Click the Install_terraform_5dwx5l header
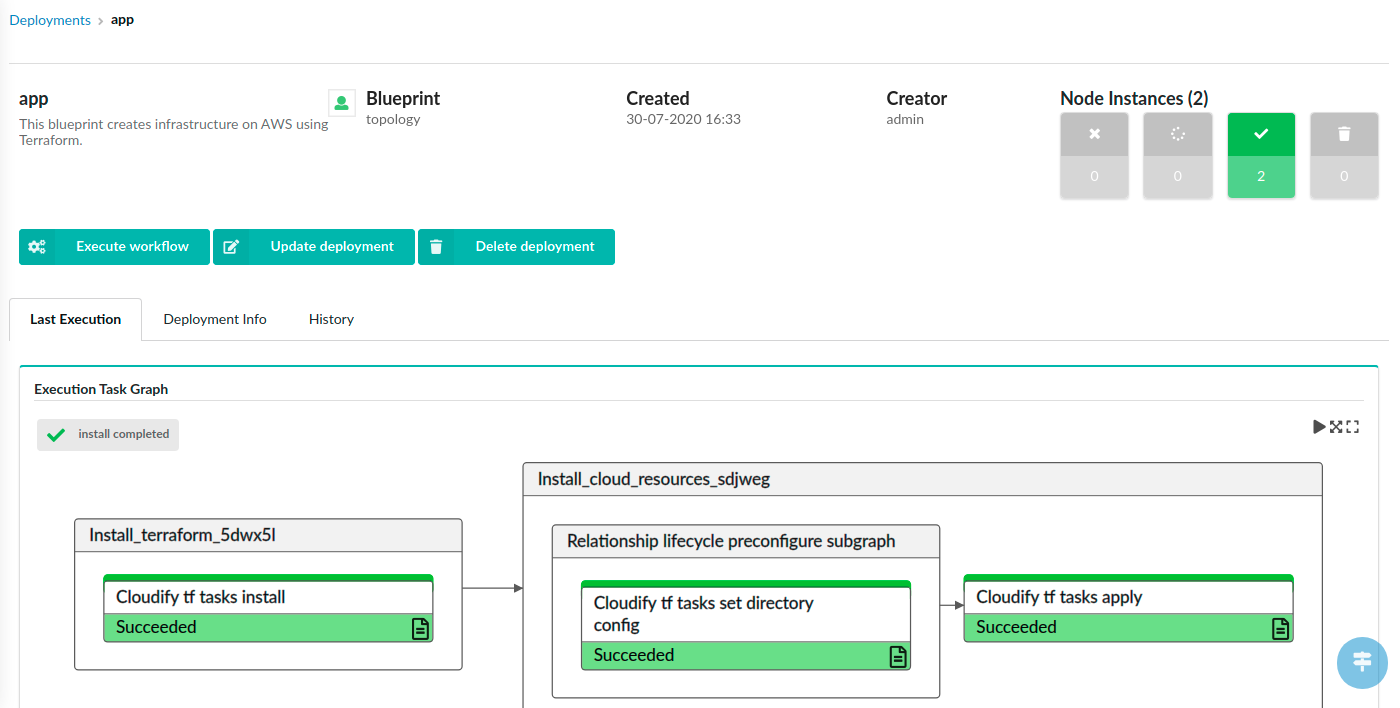The width and height of the screenshot is (1400, 708). pos(268,535)
